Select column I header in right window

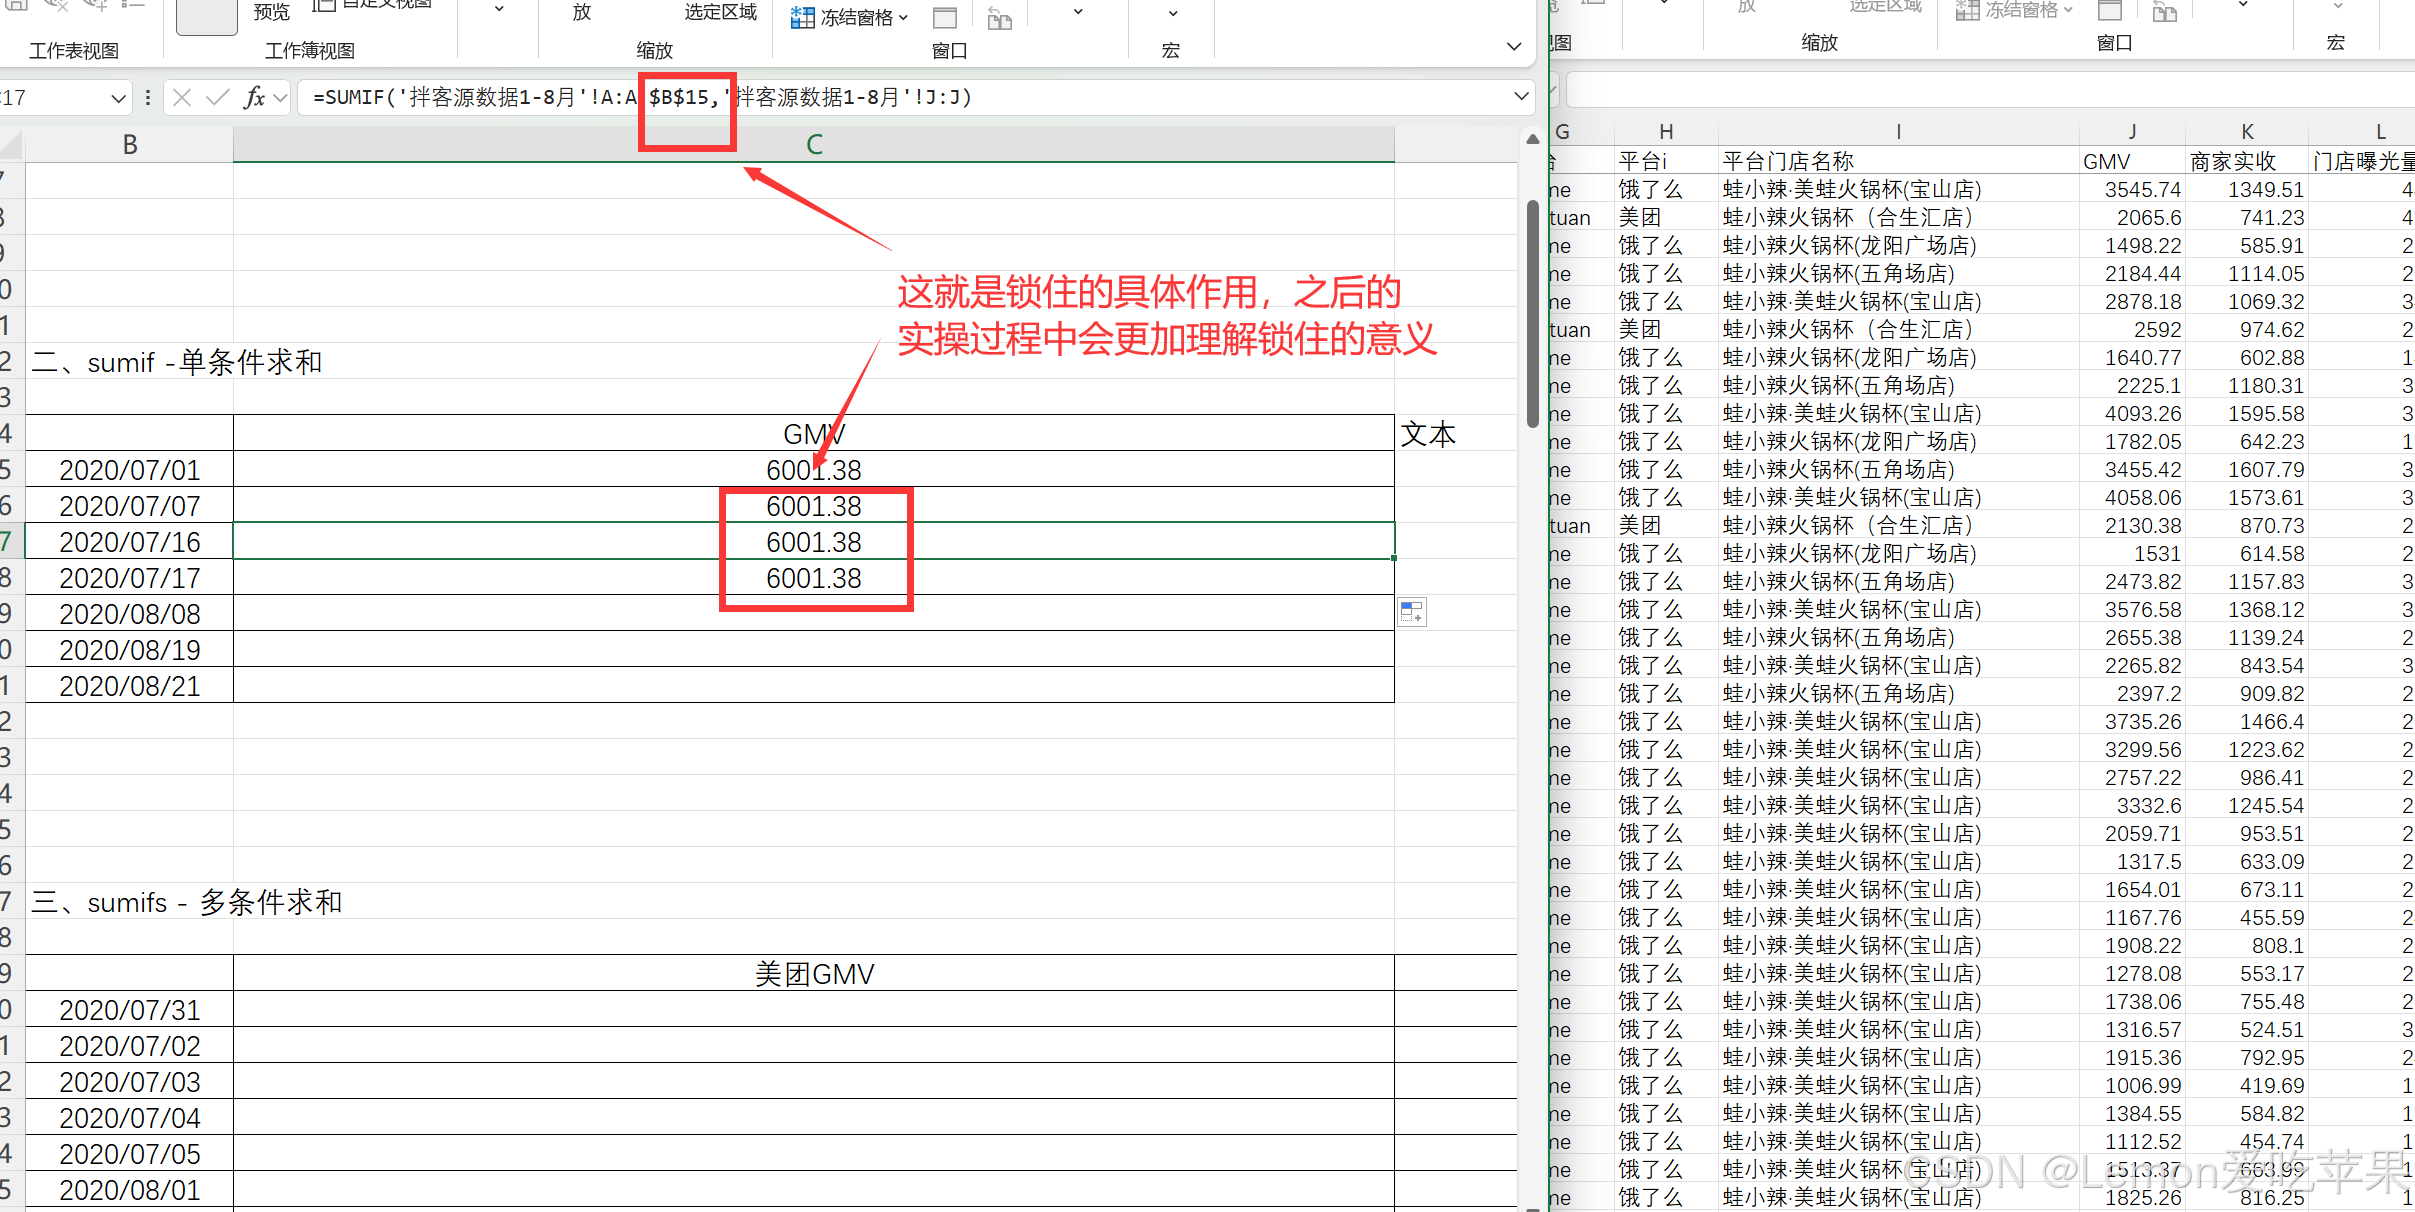1898,132
